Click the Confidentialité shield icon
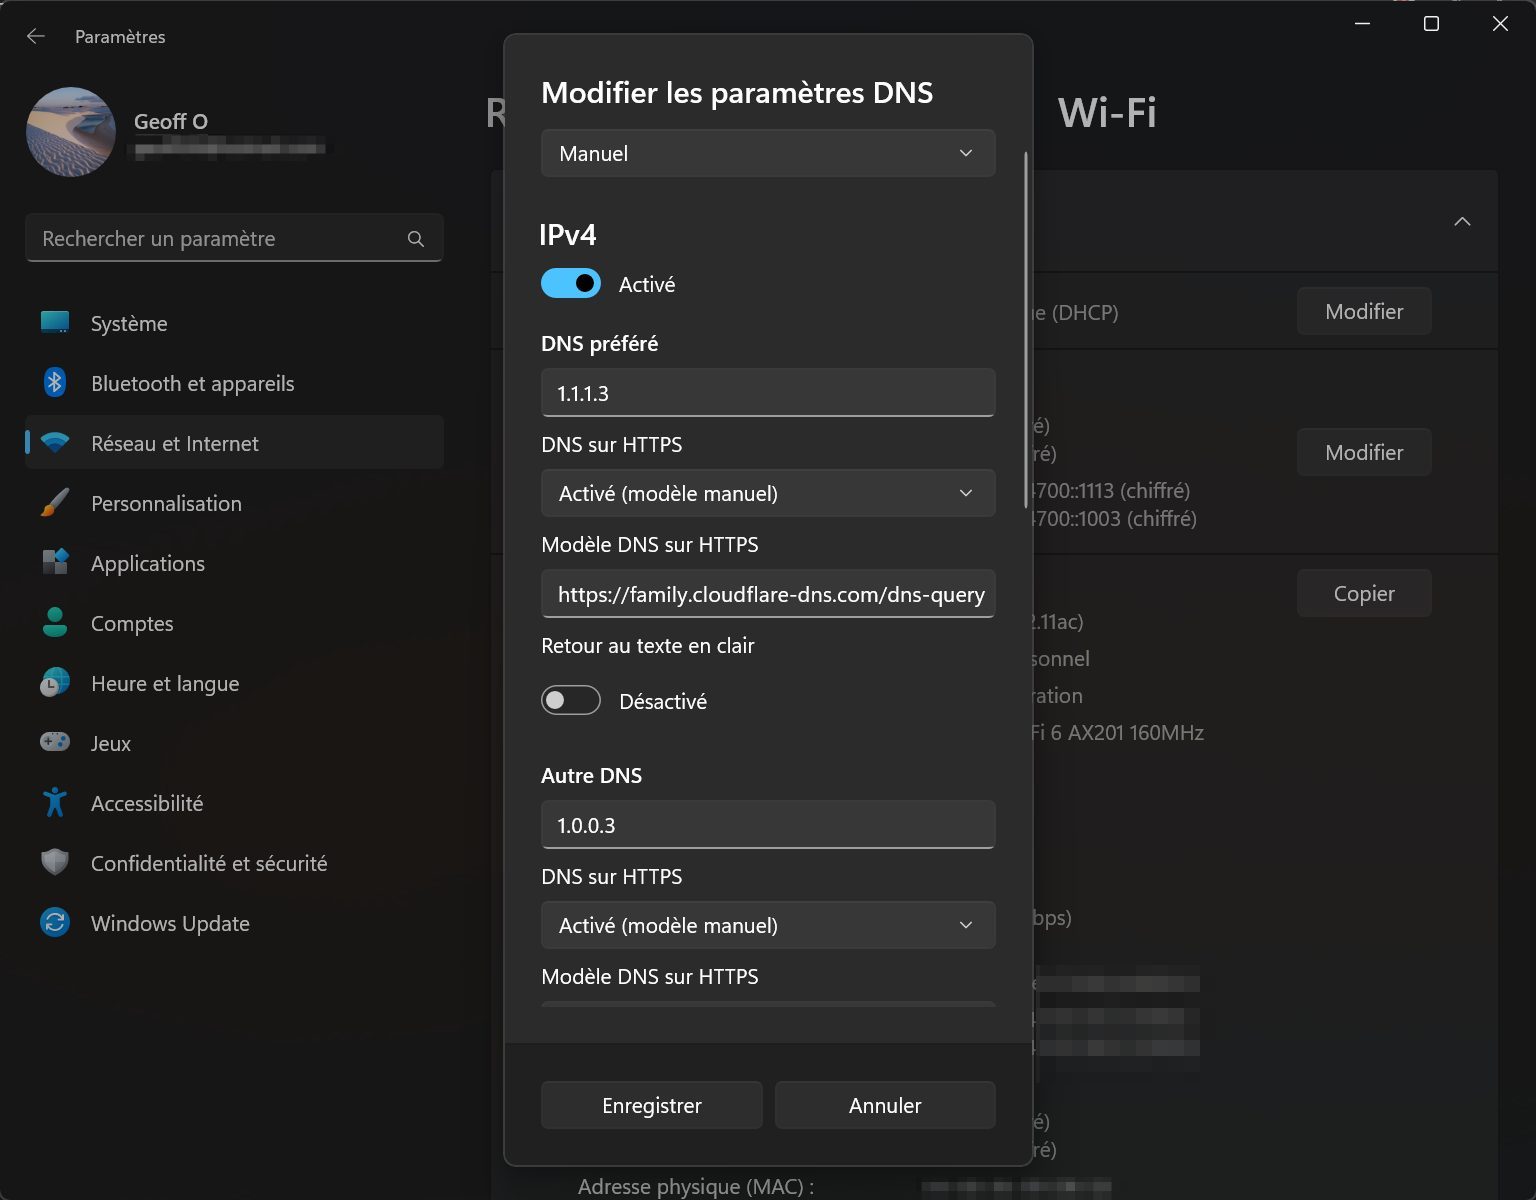 click(55, 862)
